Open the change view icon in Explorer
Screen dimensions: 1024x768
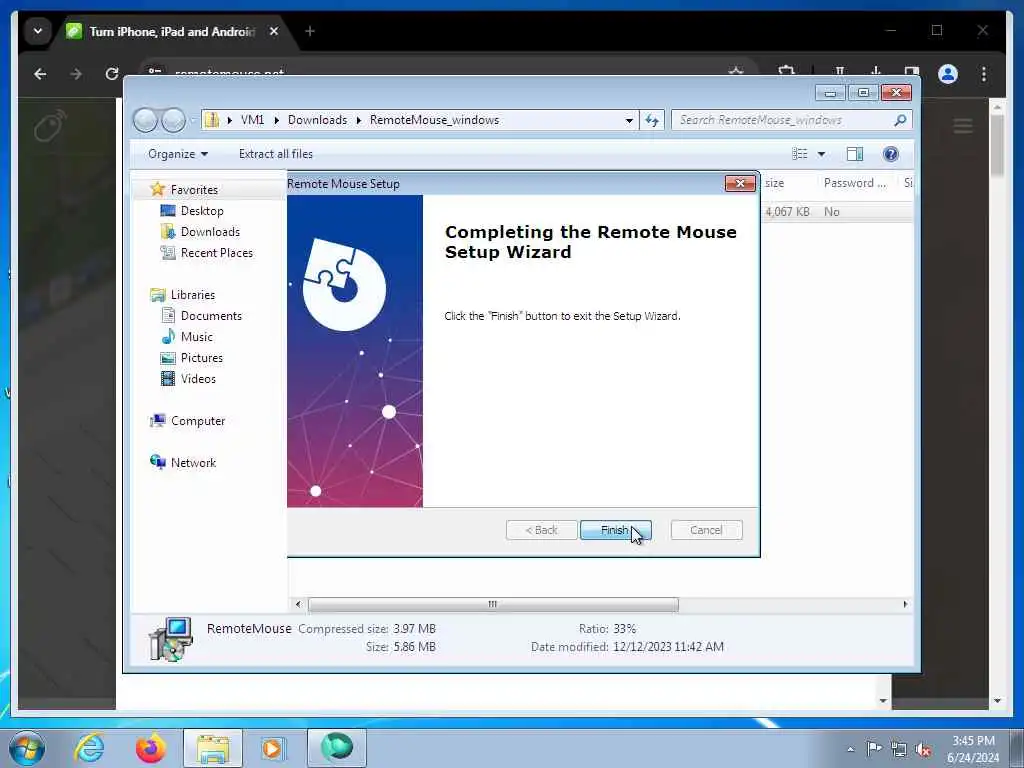(800, 154)
